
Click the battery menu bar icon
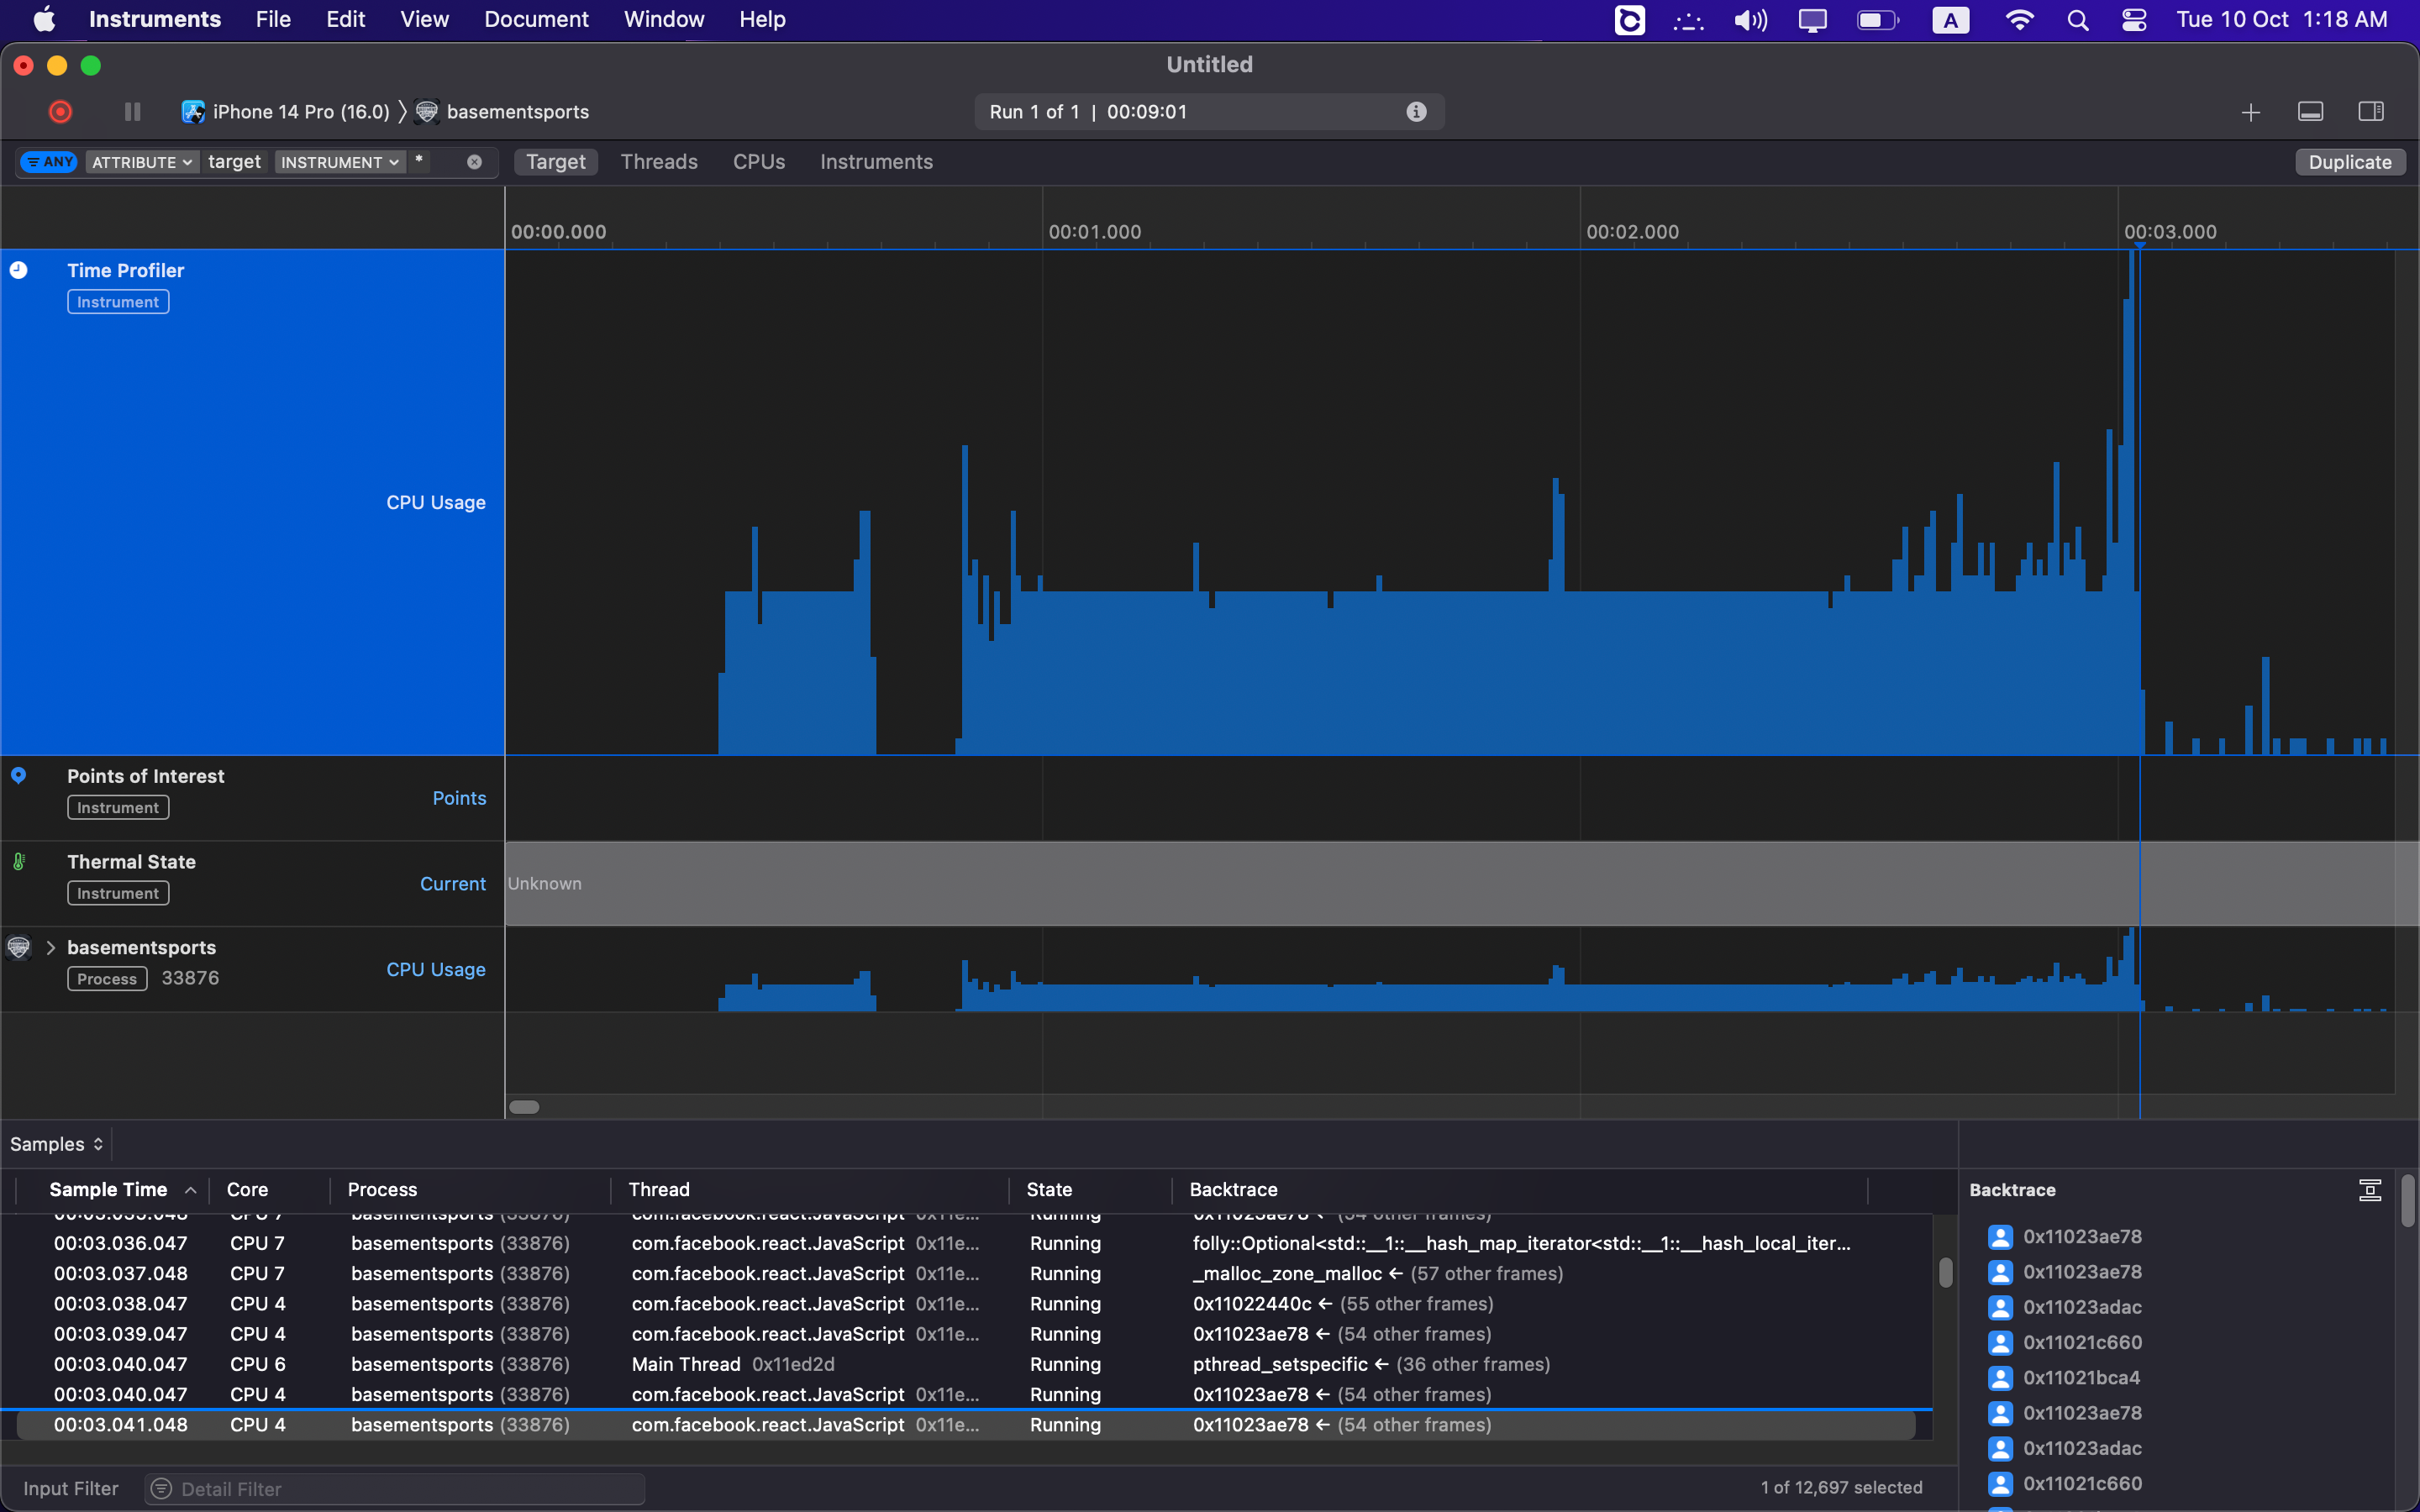pyautogui.click(x=1878, y=20)
